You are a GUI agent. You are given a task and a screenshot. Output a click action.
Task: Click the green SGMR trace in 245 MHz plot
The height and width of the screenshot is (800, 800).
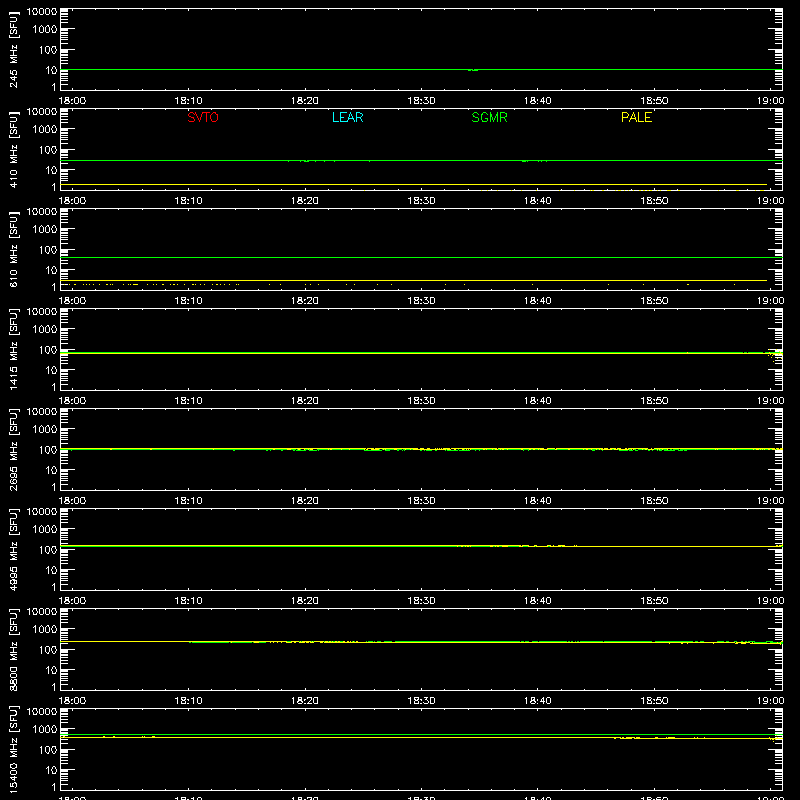[x=421, y=69]
